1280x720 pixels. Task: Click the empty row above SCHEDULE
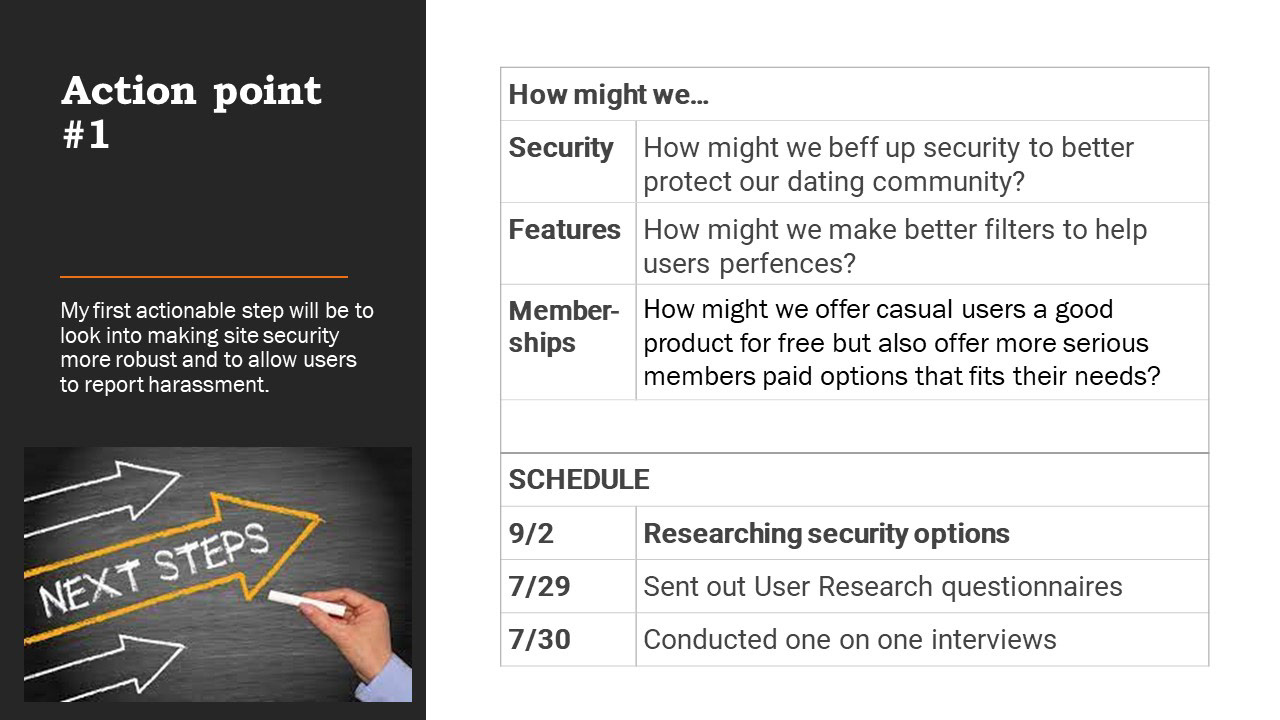854,426
